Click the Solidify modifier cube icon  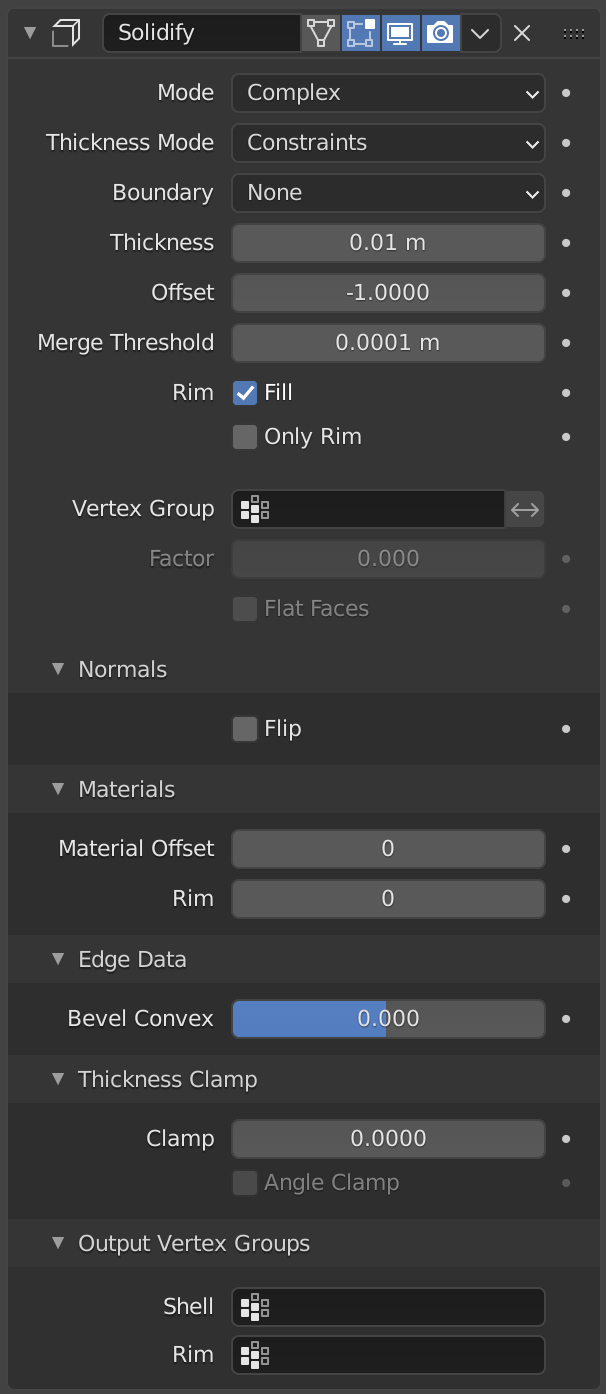pos(65,32)
